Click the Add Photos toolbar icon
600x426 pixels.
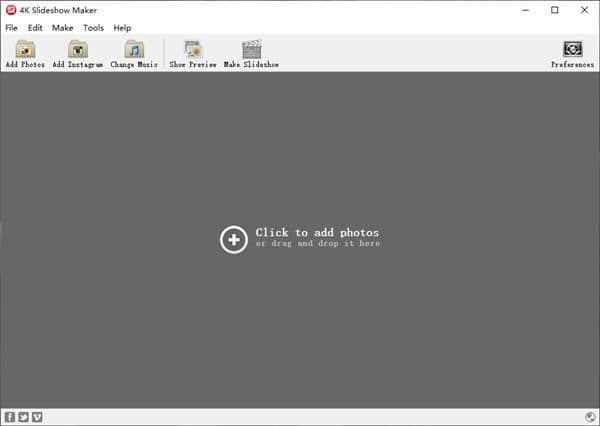[x=25, y=49]
